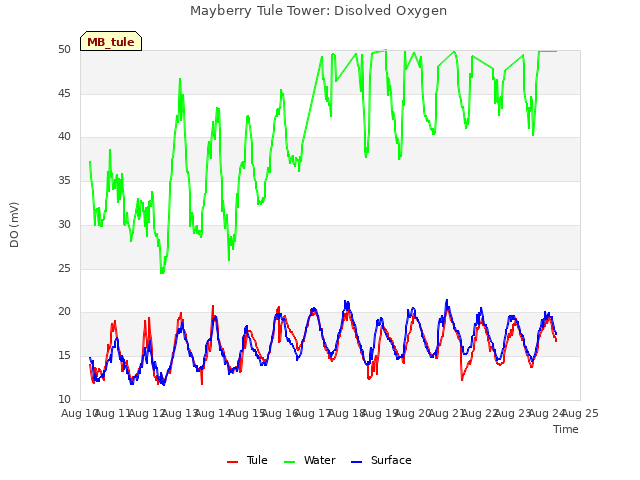Click the 20 y-axis tick label

[x=64, y=312]
